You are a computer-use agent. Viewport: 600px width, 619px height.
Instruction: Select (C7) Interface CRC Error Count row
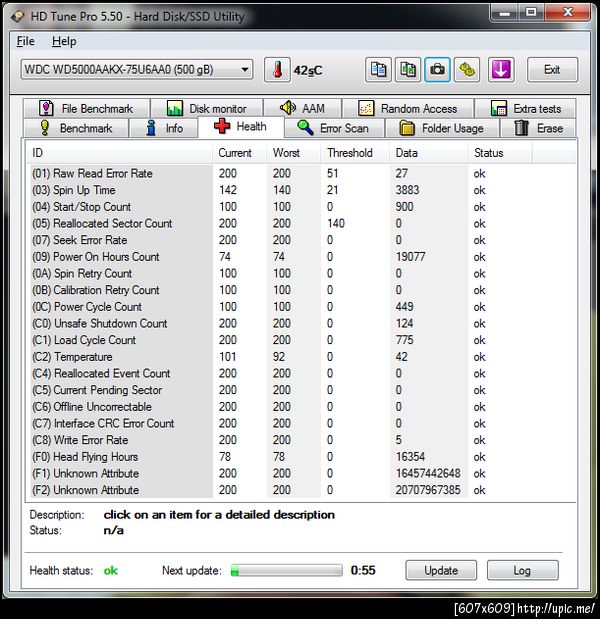(301, 424)
